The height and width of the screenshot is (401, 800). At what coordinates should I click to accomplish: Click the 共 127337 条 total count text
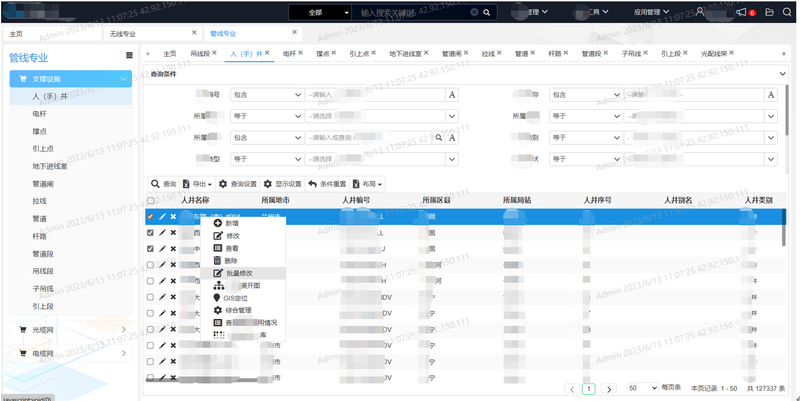(766, 389)
